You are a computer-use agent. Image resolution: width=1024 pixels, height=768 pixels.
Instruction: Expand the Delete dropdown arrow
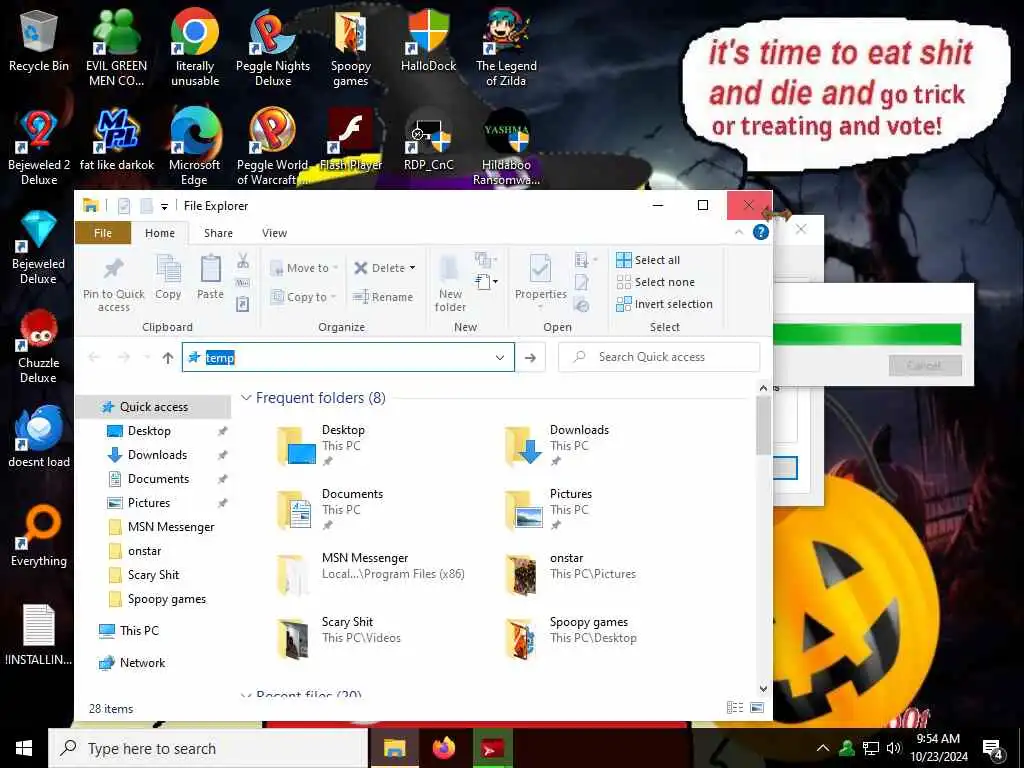(x=412, y=268)
